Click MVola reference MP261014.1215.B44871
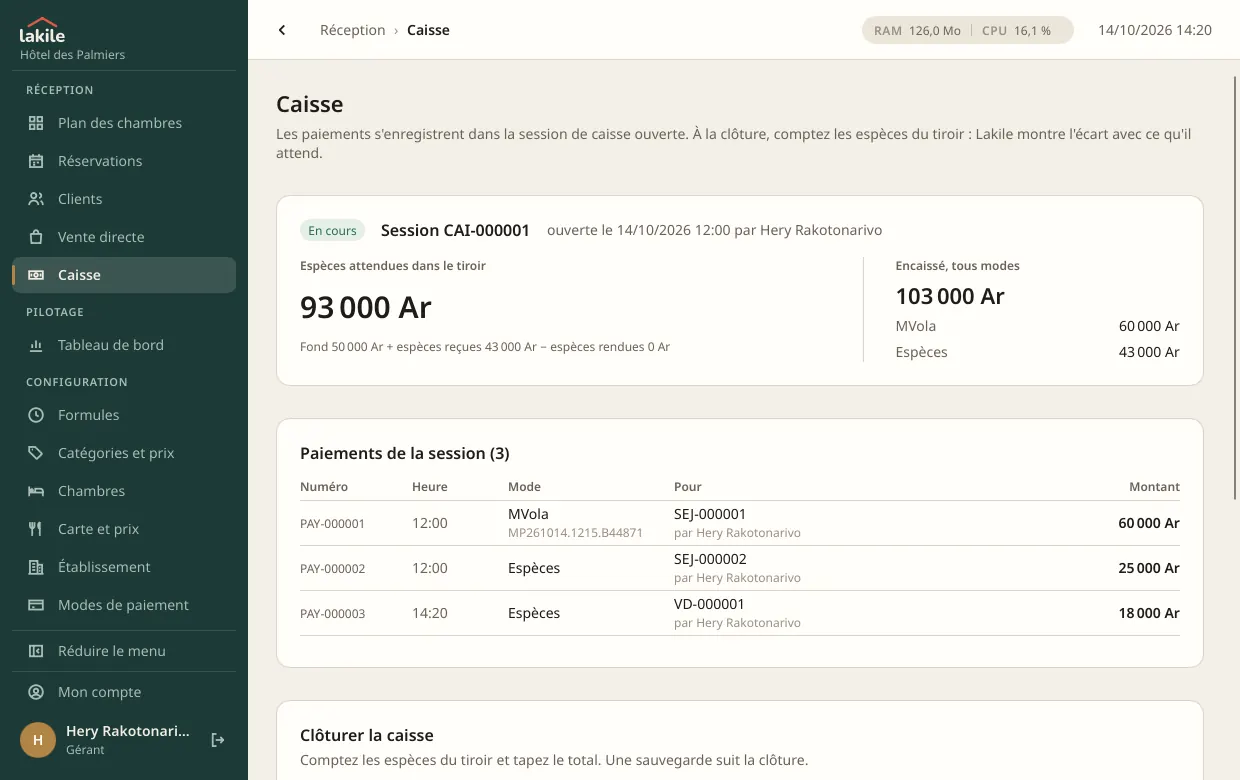 tap(575, 533)
